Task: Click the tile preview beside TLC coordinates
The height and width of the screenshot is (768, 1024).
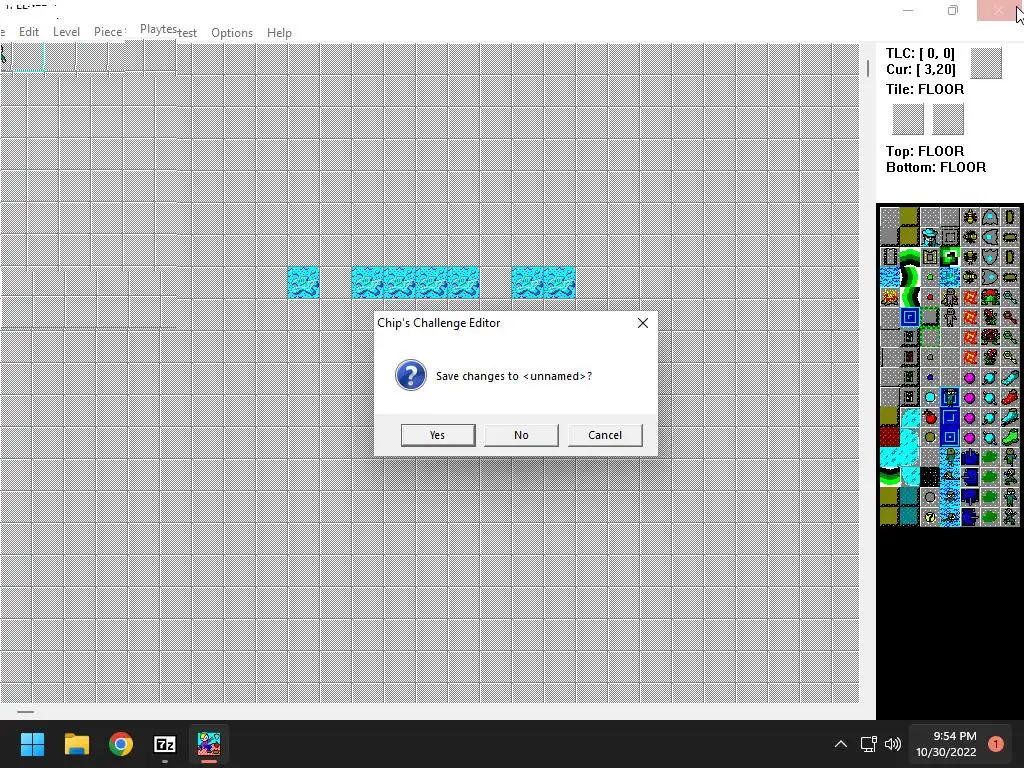Action: (x=986, y=63)
